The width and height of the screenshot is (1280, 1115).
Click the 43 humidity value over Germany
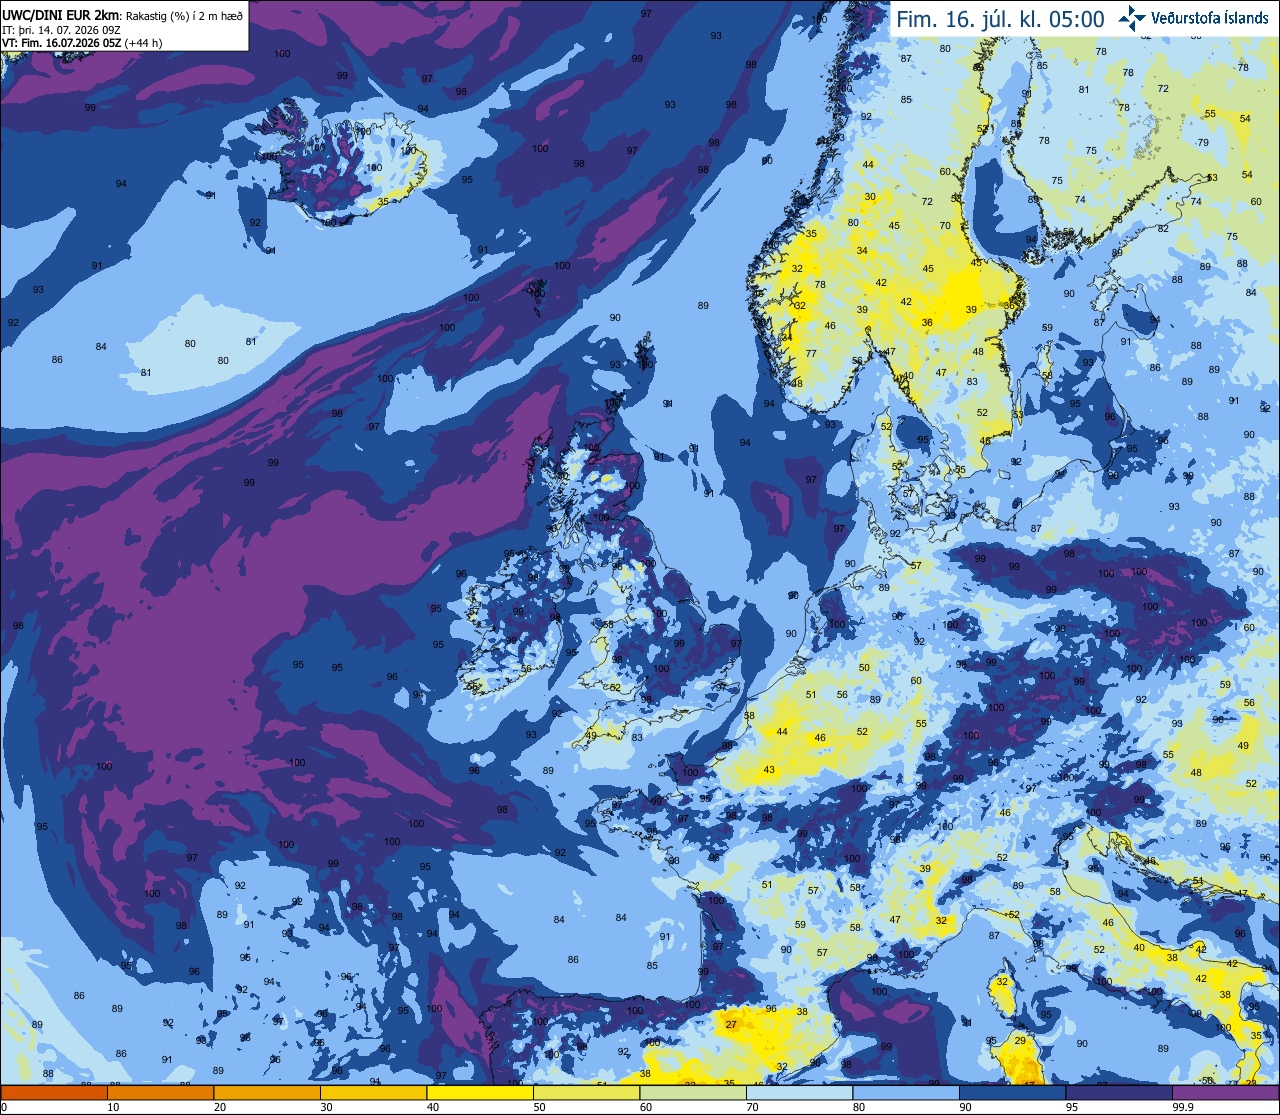click(769, 770)
